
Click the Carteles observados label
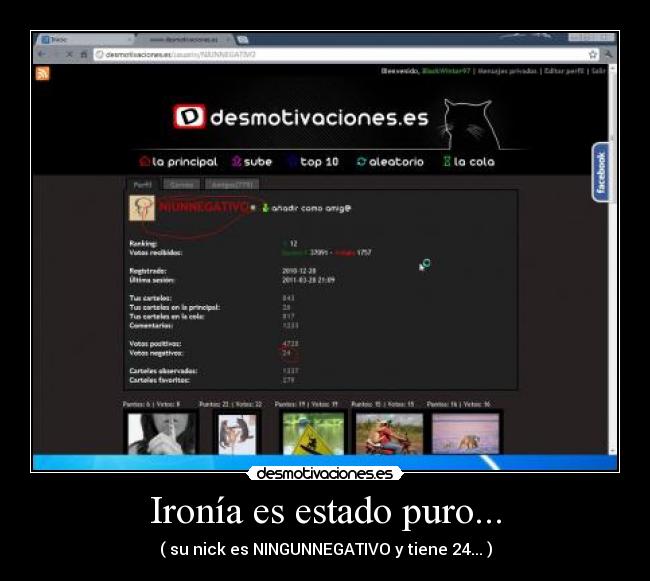(163, 371)
